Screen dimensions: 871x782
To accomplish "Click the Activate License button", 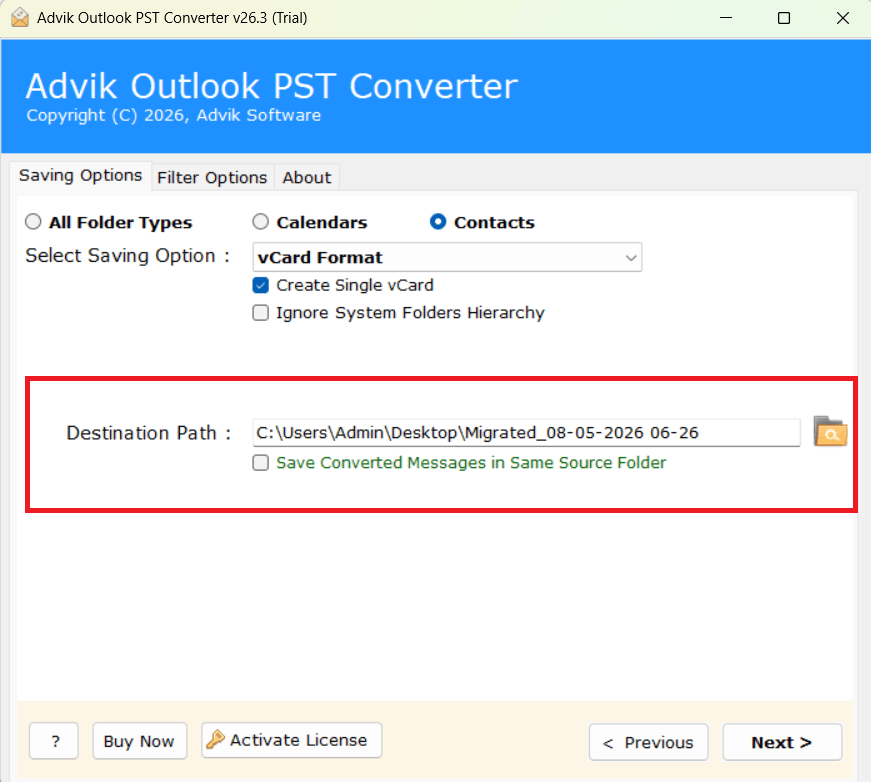I will 292,740.
